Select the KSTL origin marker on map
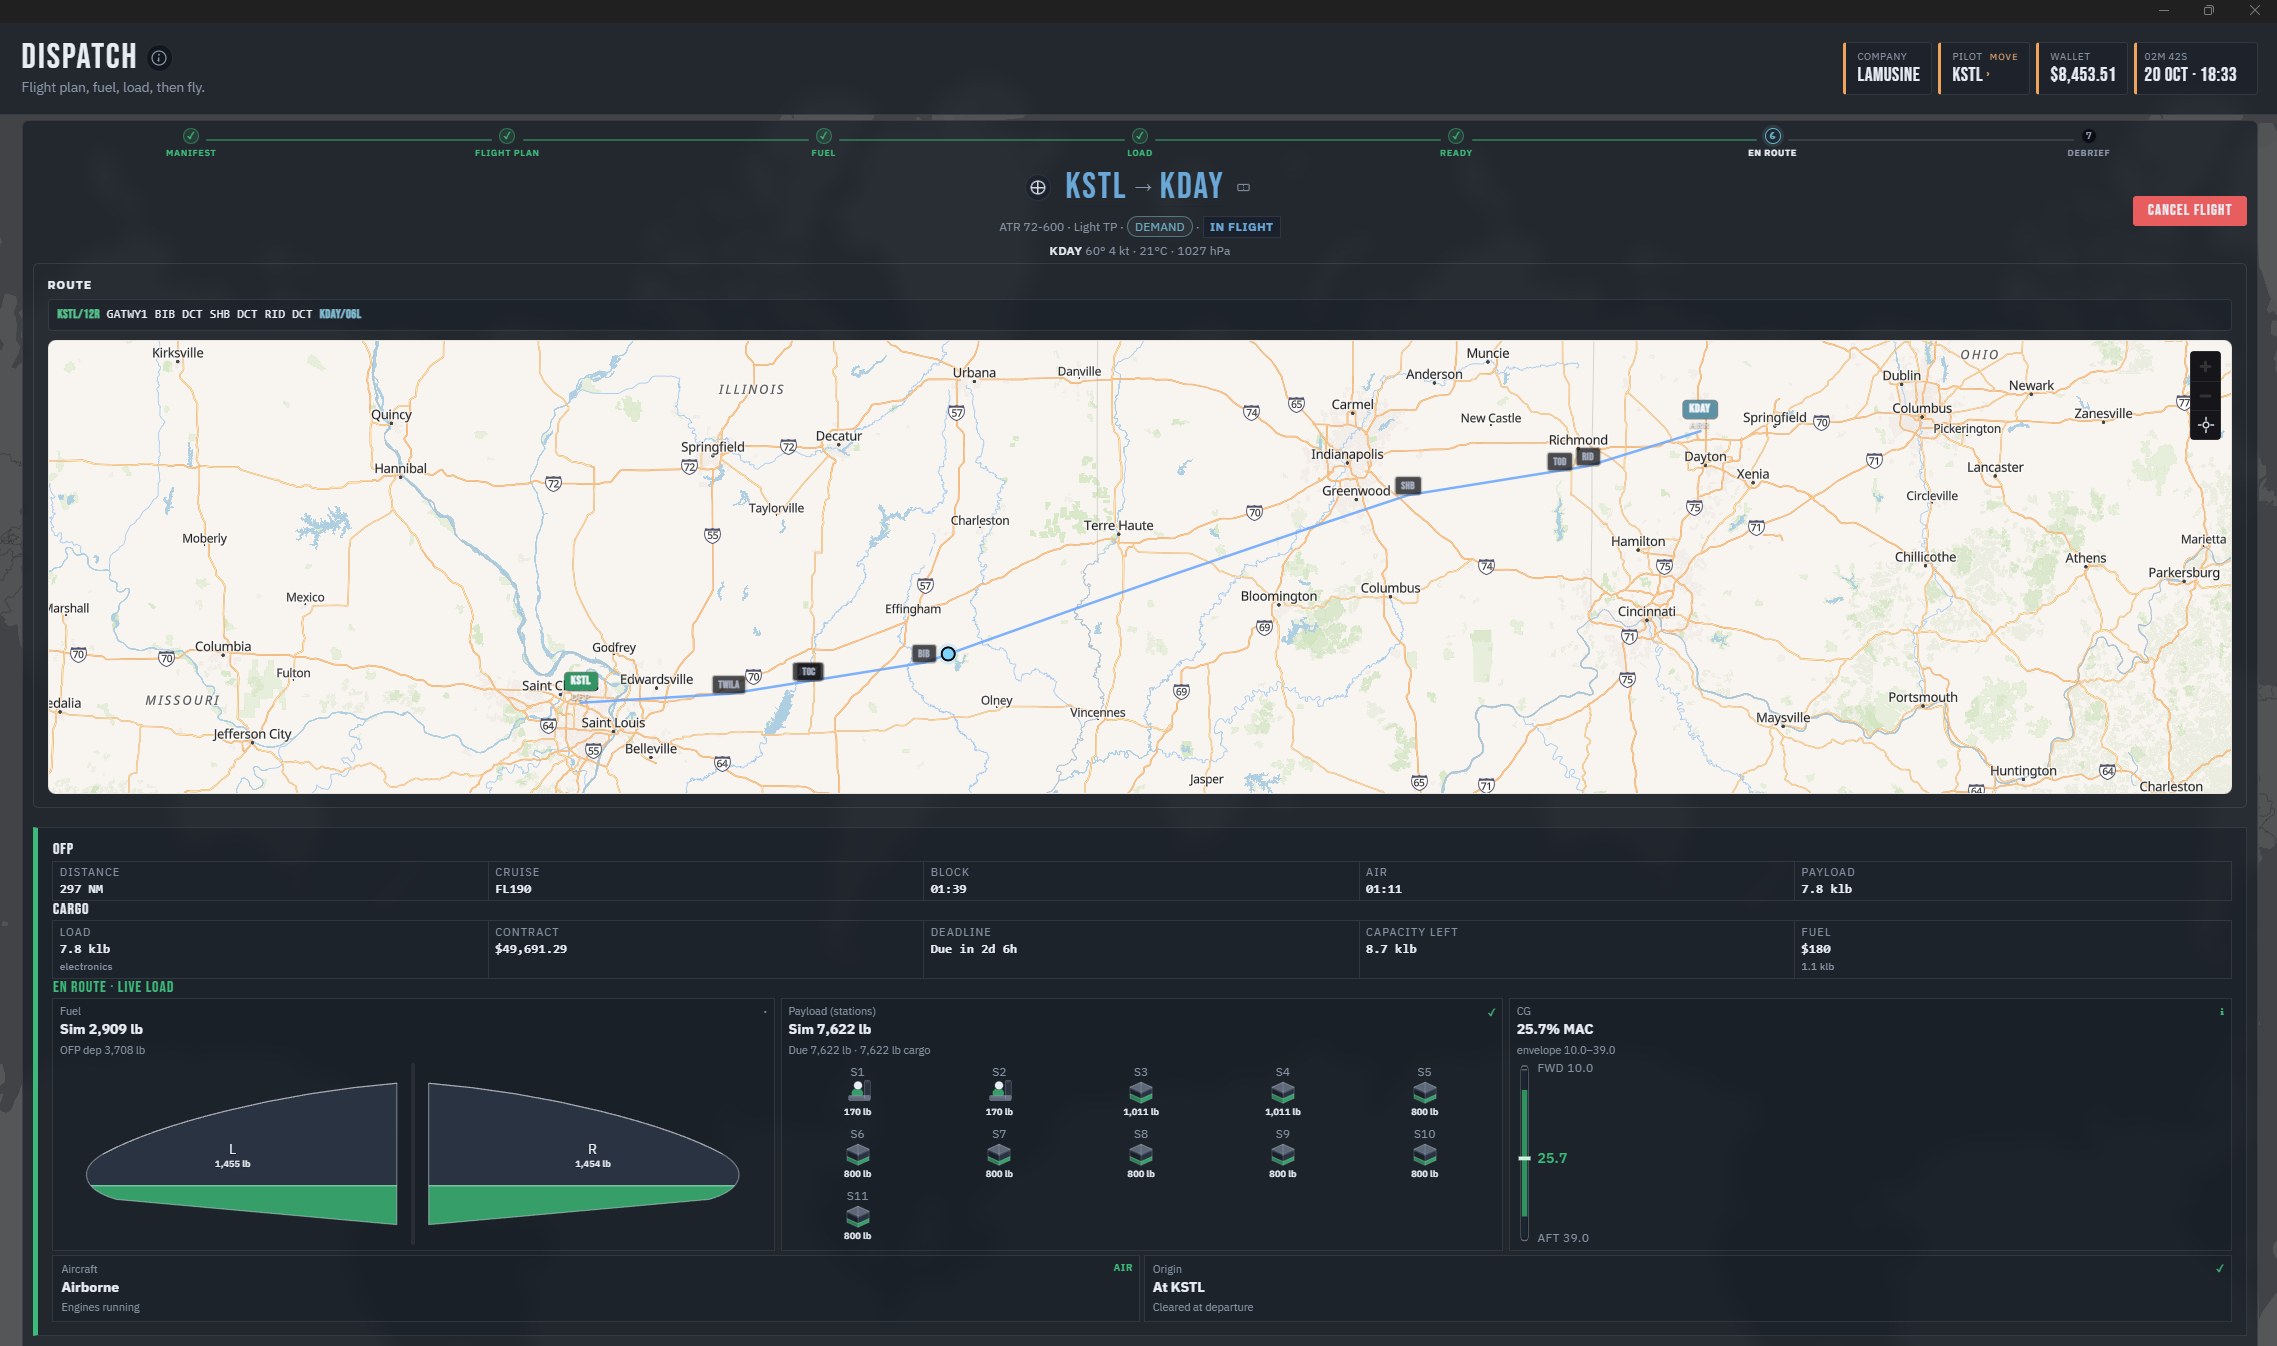Image resolution: width=2277 pixels, height=1346 pixels. tap(581, 681)
